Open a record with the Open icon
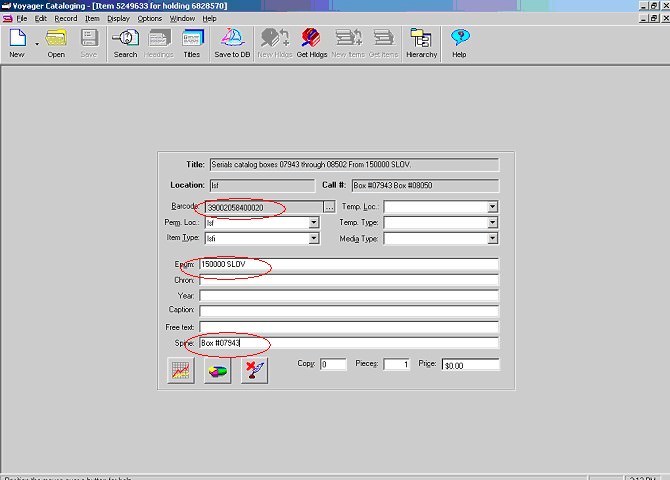Image resolution: width=670 pixels, height=480 pixels. tap(56, 42)
